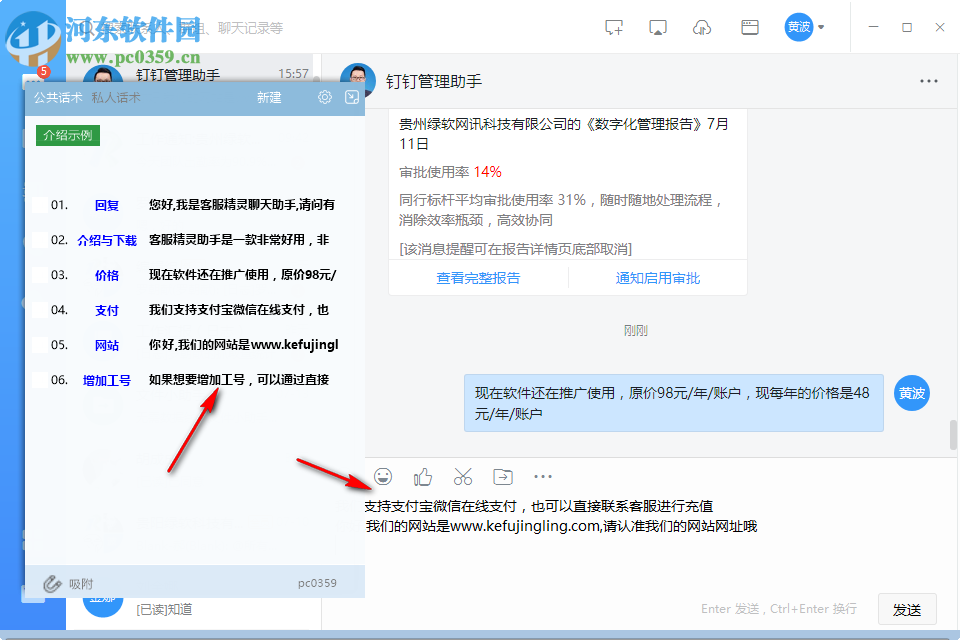The image size is (960, 640).
Task: Click the pc0359 account label in panel footer
Action: pyautogui.click(x=317, y=583)
